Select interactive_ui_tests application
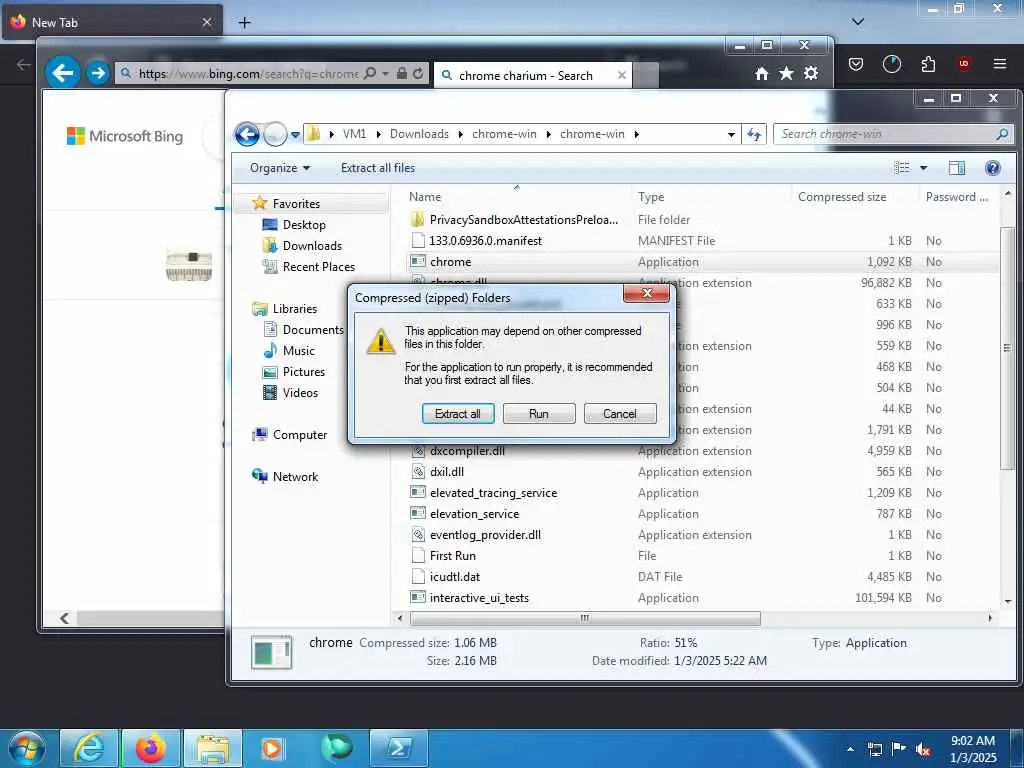Screen dimensions: 1024x768 tap(702, 598)
